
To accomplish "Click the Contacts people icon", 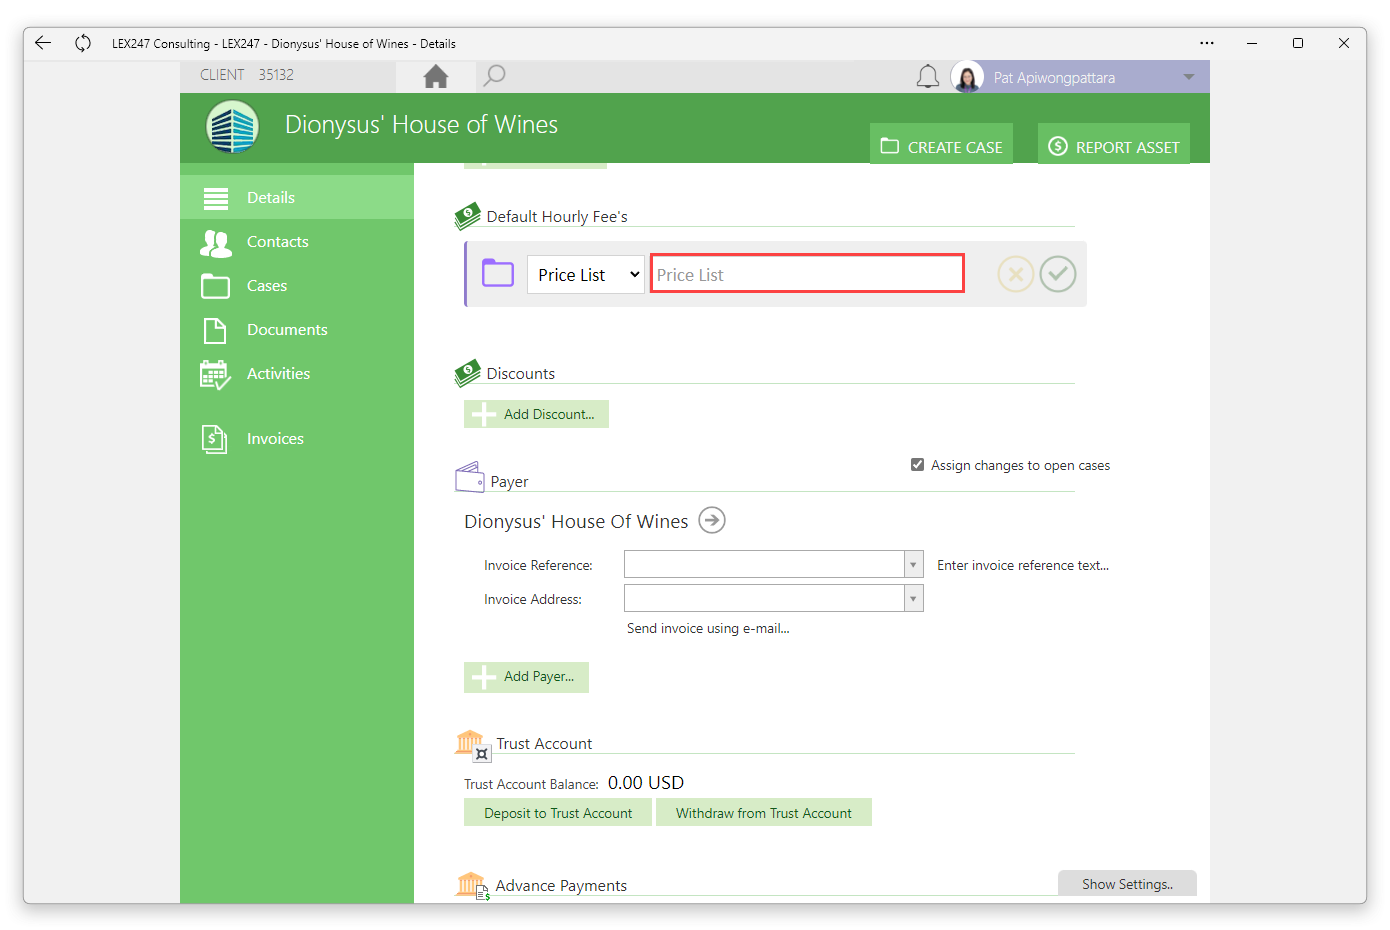I will 216,243.
